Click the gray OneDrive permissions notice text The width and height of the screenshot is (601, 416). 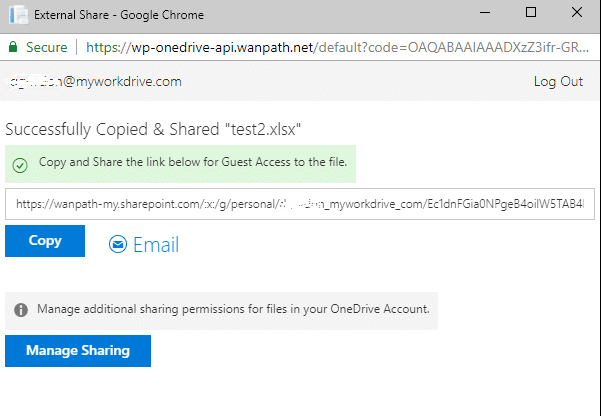pos(232,309)
